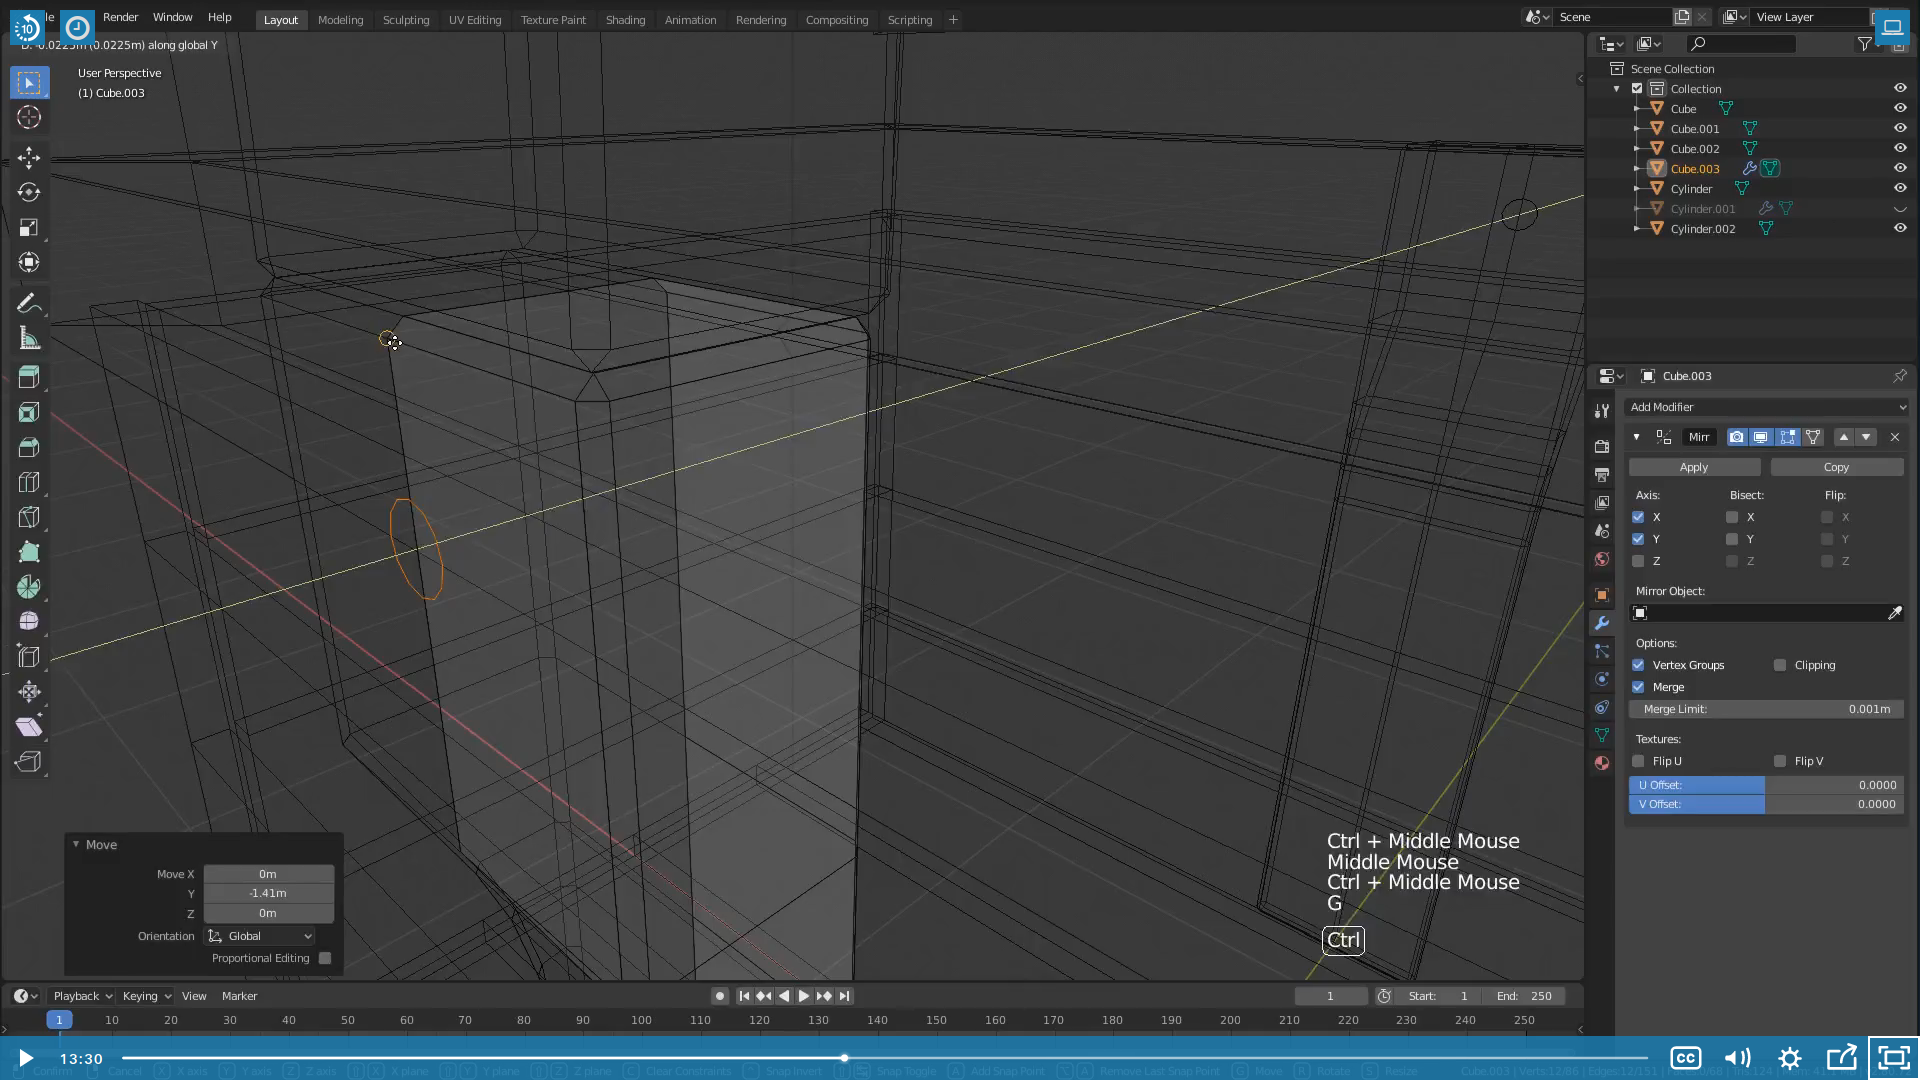Click the Copy modifier button
This screenshot has width=1920, height=1080.
coord(1836,467)
